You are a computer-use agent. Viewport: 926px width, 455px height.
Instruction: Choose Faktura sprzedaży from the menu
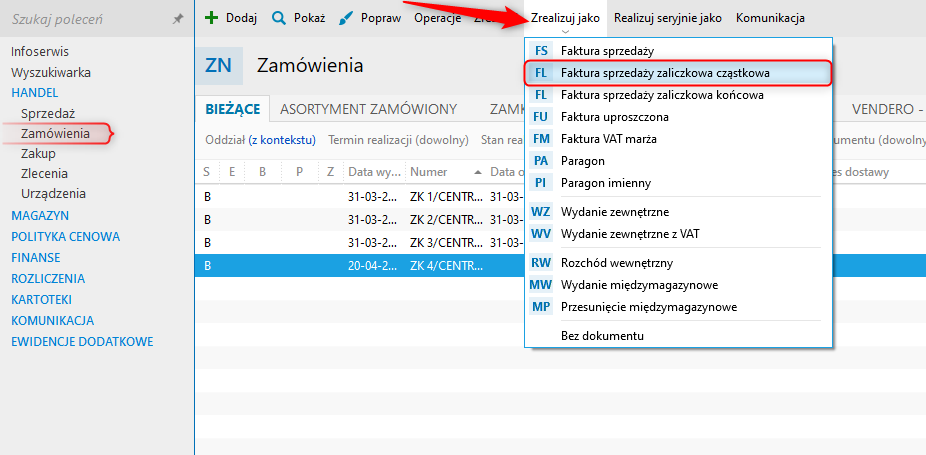(678, 51)
